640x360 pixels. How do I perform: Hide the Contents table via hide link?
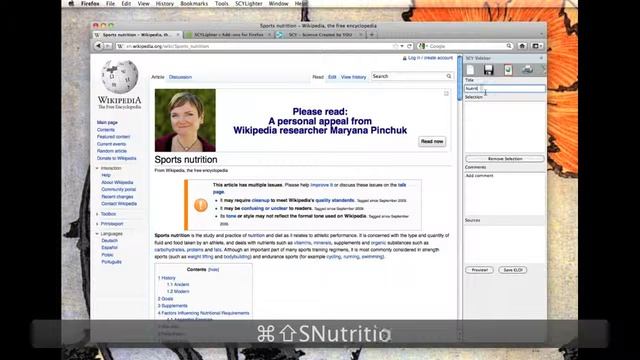pyautogui.click(x=213, y=270)
